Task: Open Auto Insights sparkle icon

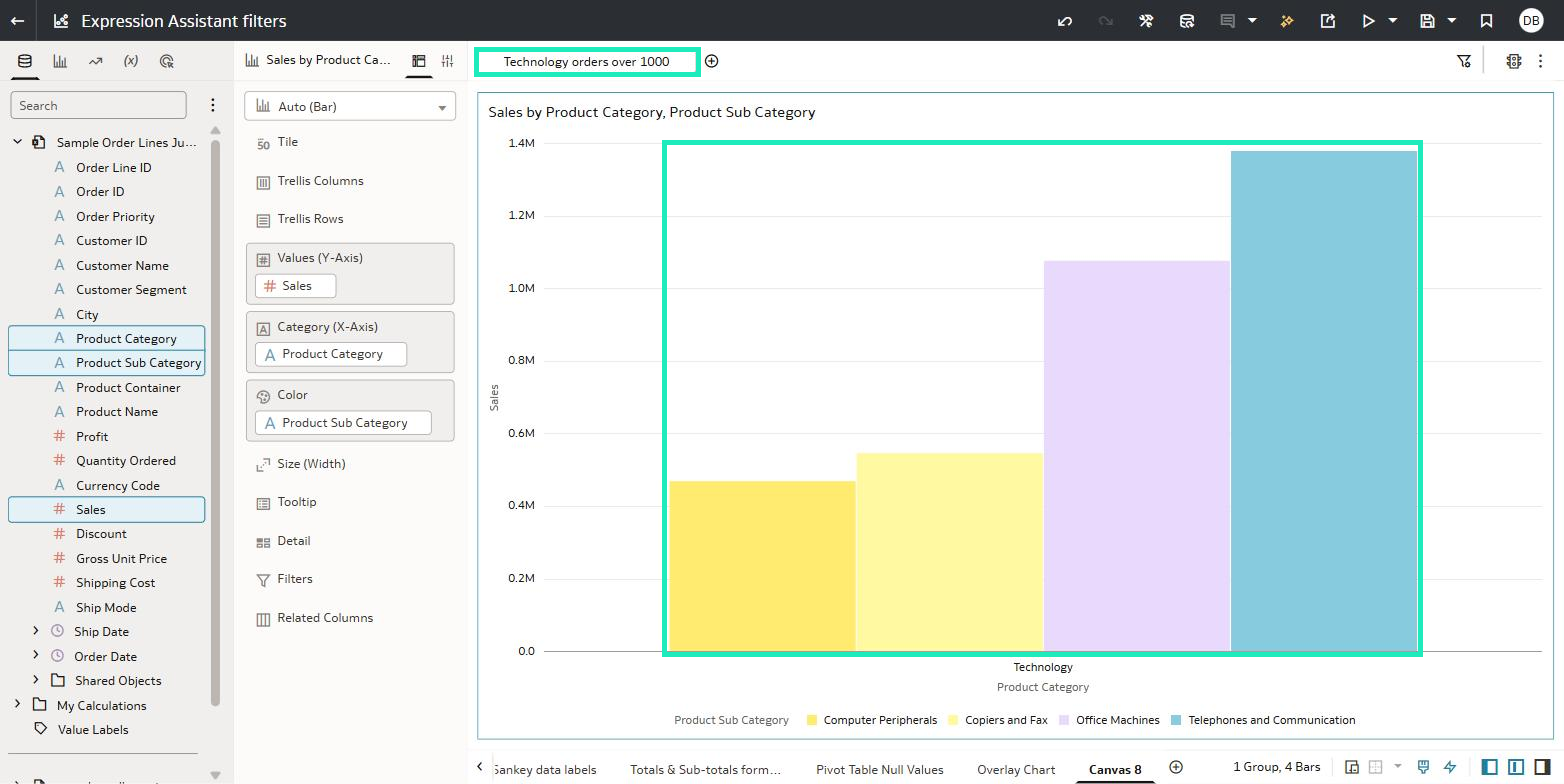Action: point(1287,20)
